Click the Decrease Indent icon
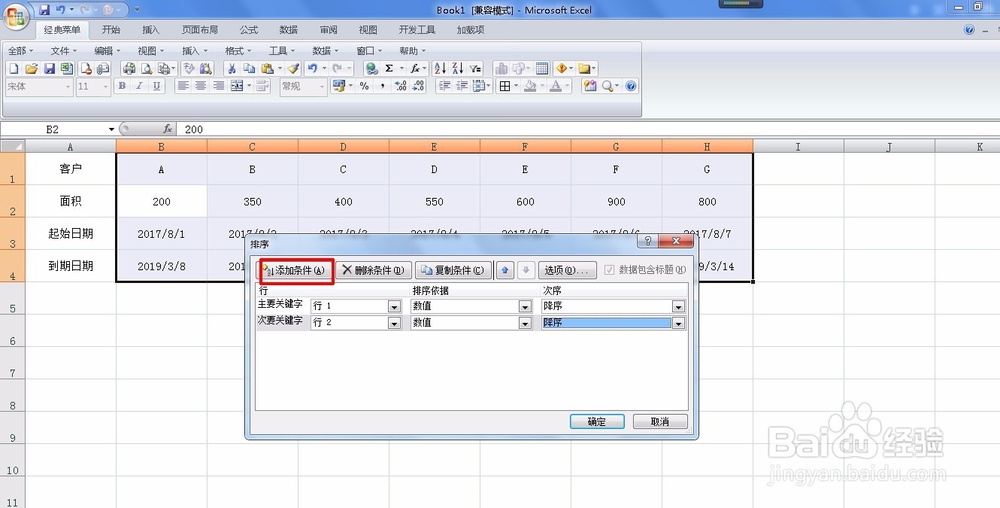This screenshot has width=1000, height=508. (445, 86)
